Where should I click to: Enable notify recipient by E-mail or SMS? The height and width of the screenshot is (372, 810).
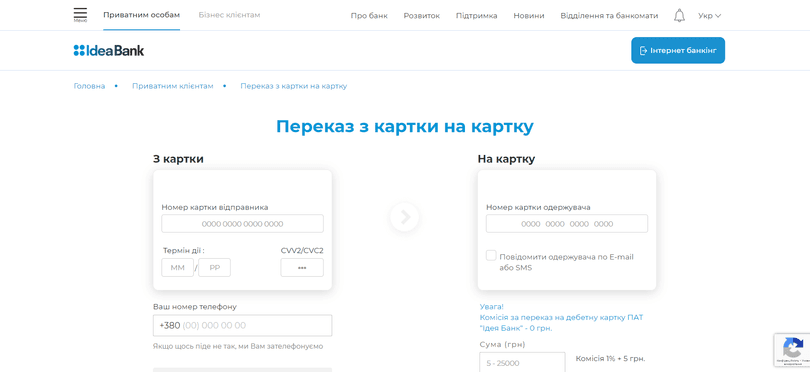(x=491, y=256)
